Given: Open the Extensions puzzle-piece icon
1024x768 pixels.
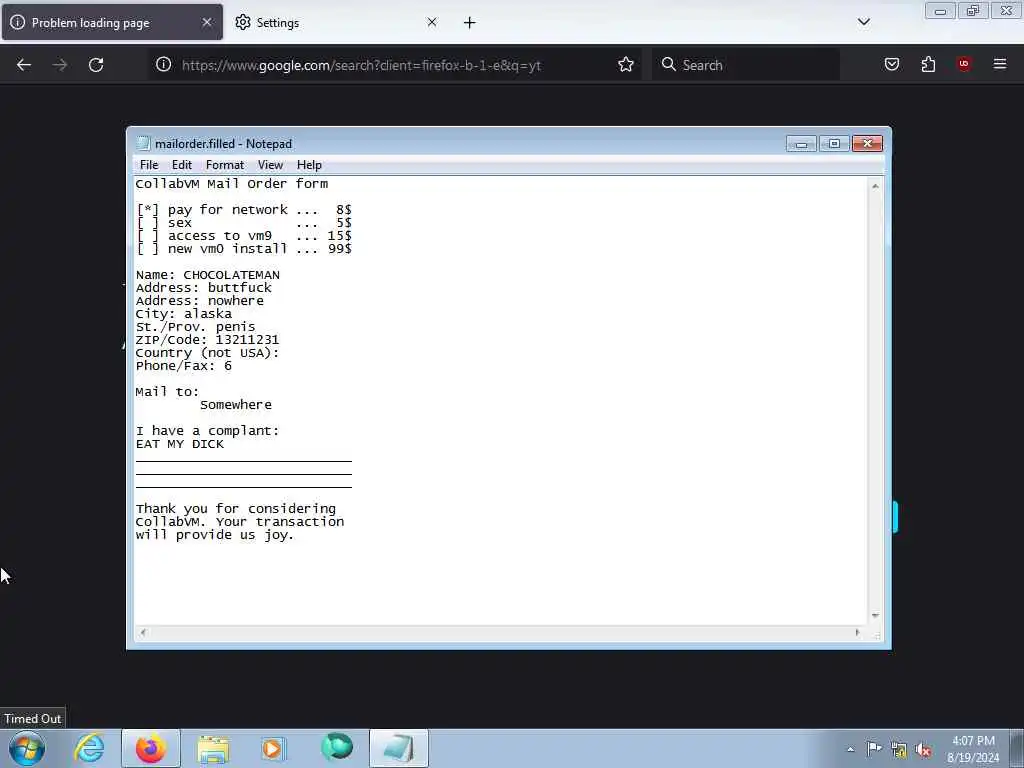Looking at the screenshot, I should click(928, 64).
